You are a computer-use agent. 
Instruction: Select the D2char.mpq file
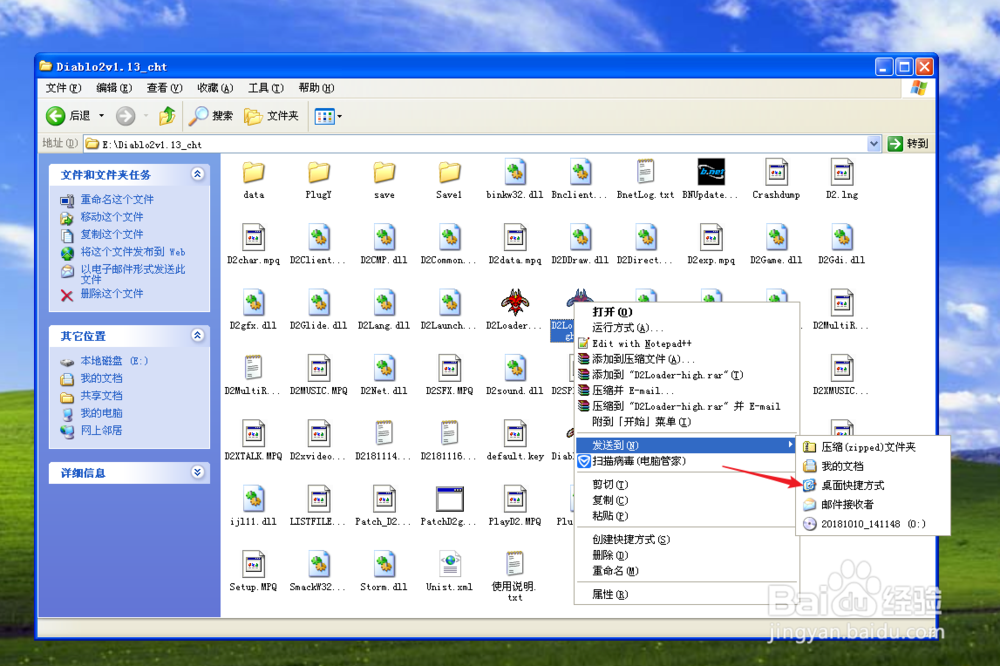pyautogui.click(x=253, y=245)
